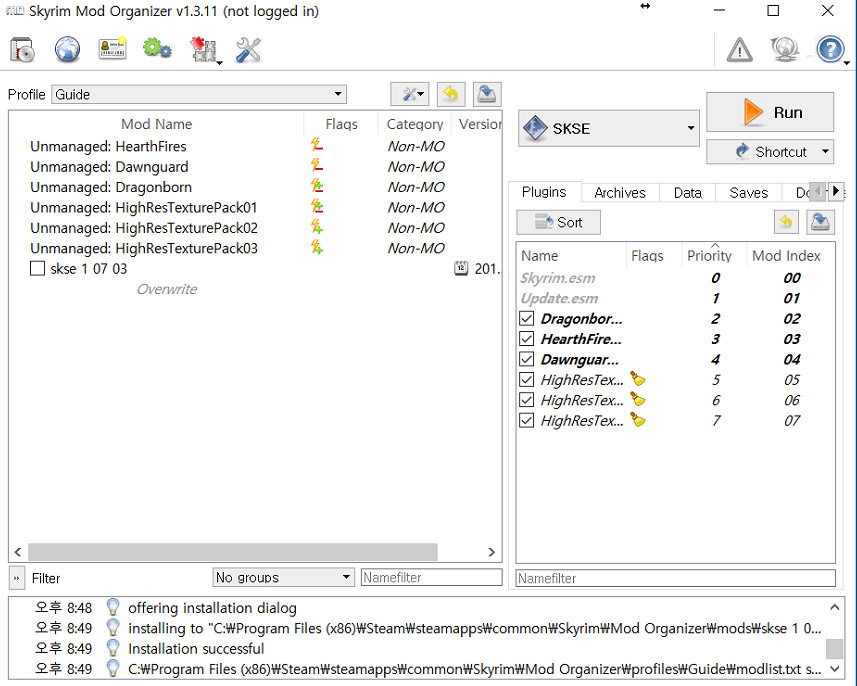Image resolution: width=857 pixels, height=686 pixels.
Task: Uncheck the Dawnguard plugin checkbox
Action: [x=526, y=359]
